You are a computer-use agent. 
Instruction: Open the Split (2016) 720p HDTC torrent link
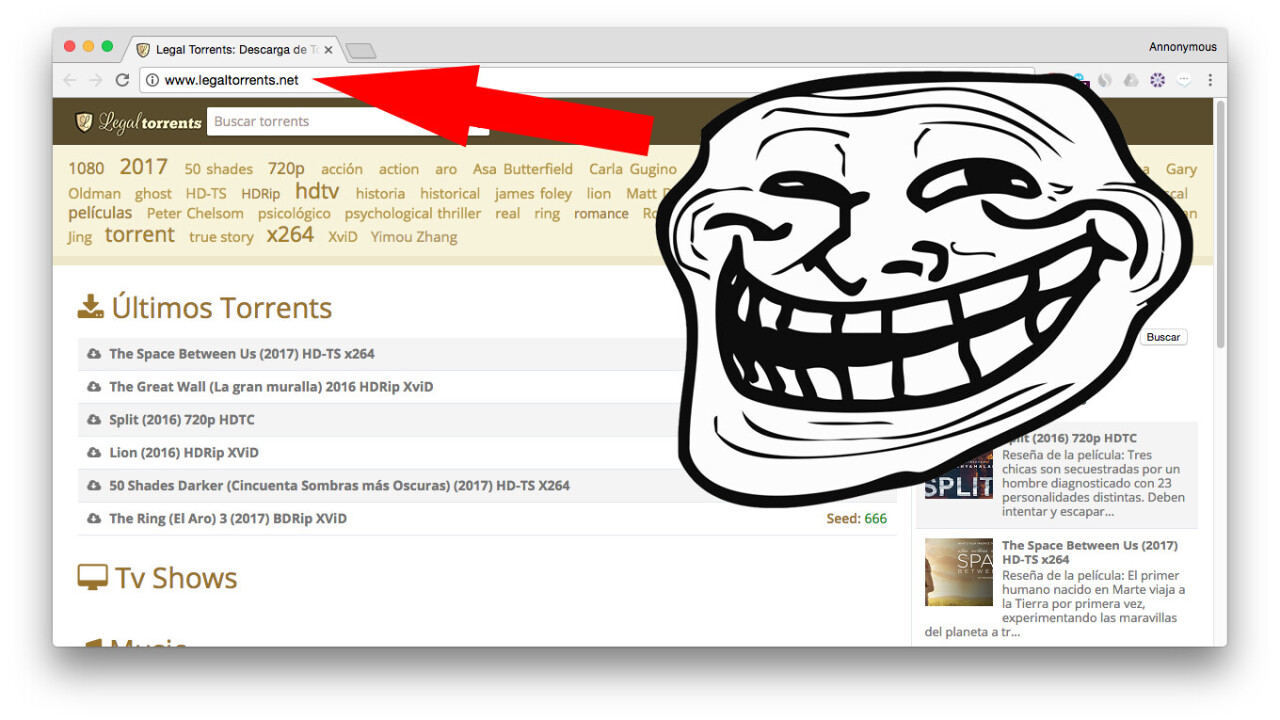tap(181, 420)
